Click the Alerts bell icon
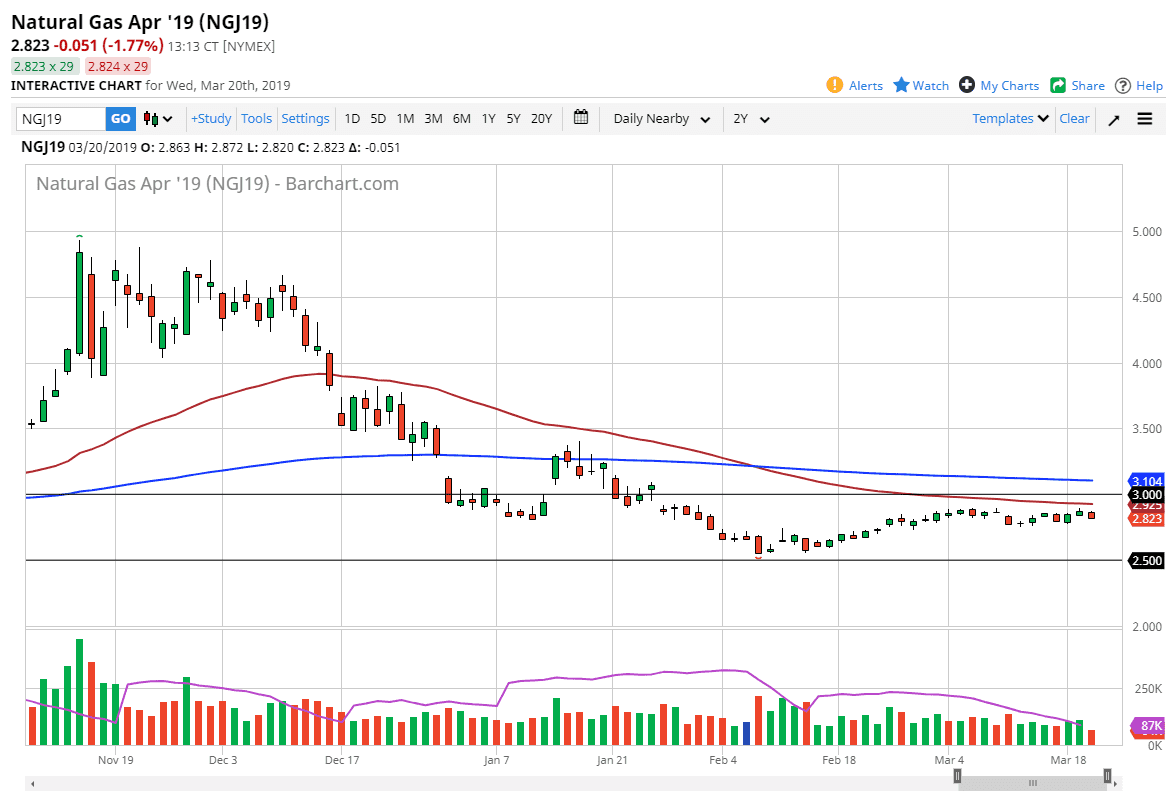Image resolution: width=1166 pixels, height=798 pixels. click(836, 85)
